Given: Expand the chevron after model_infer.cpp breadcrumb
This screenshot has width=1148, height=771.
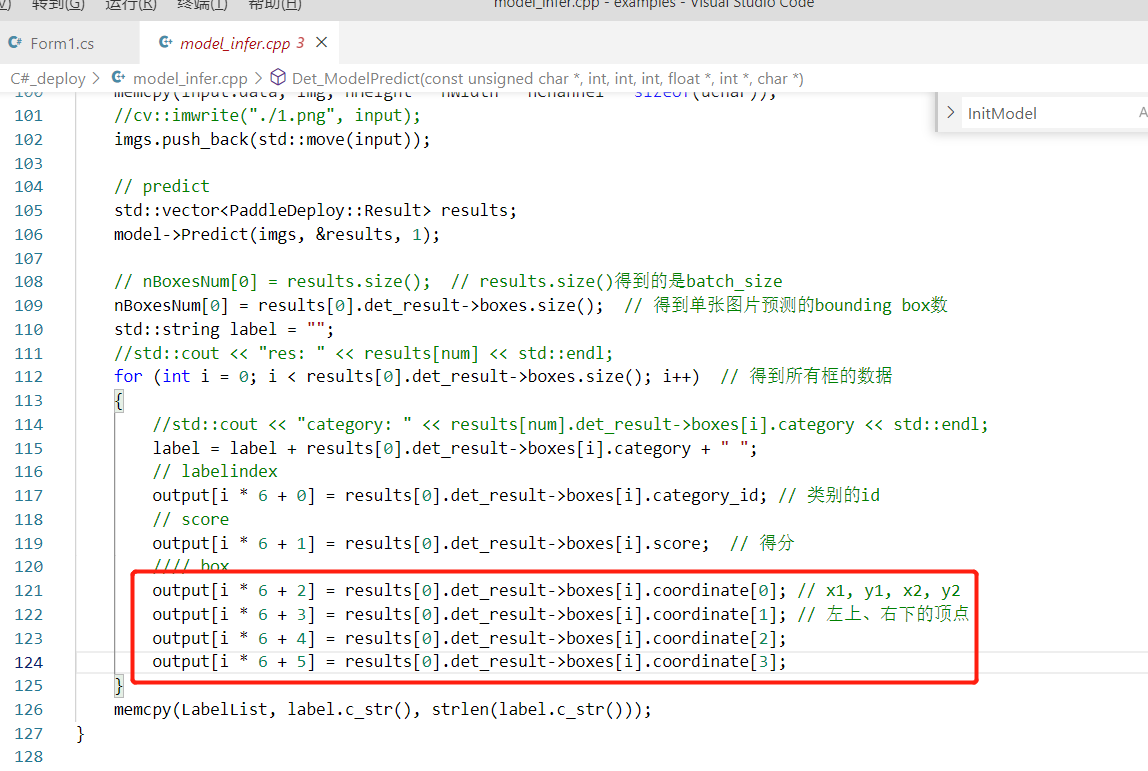Looking at the screenshot, I should (x=258, y=78).
